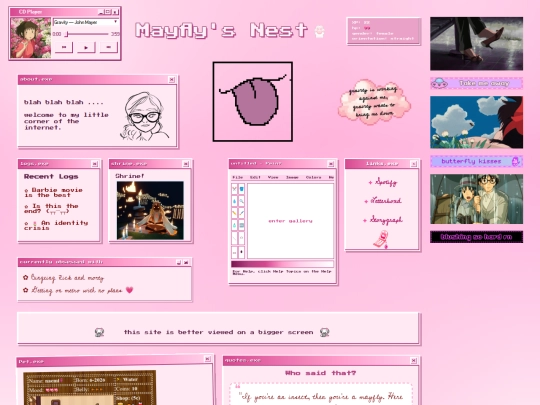
Task: Click the rainy high heels image
Action: click(476, 44)
